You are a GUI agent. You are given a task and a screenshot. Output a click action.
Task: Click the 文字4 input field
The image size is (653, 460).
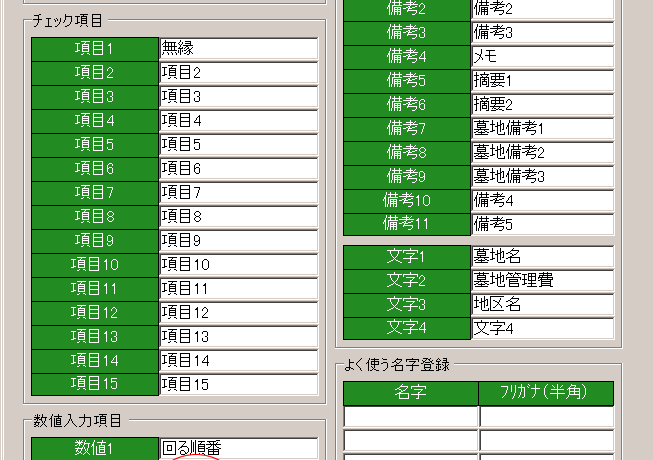click(x=543, y=328)
